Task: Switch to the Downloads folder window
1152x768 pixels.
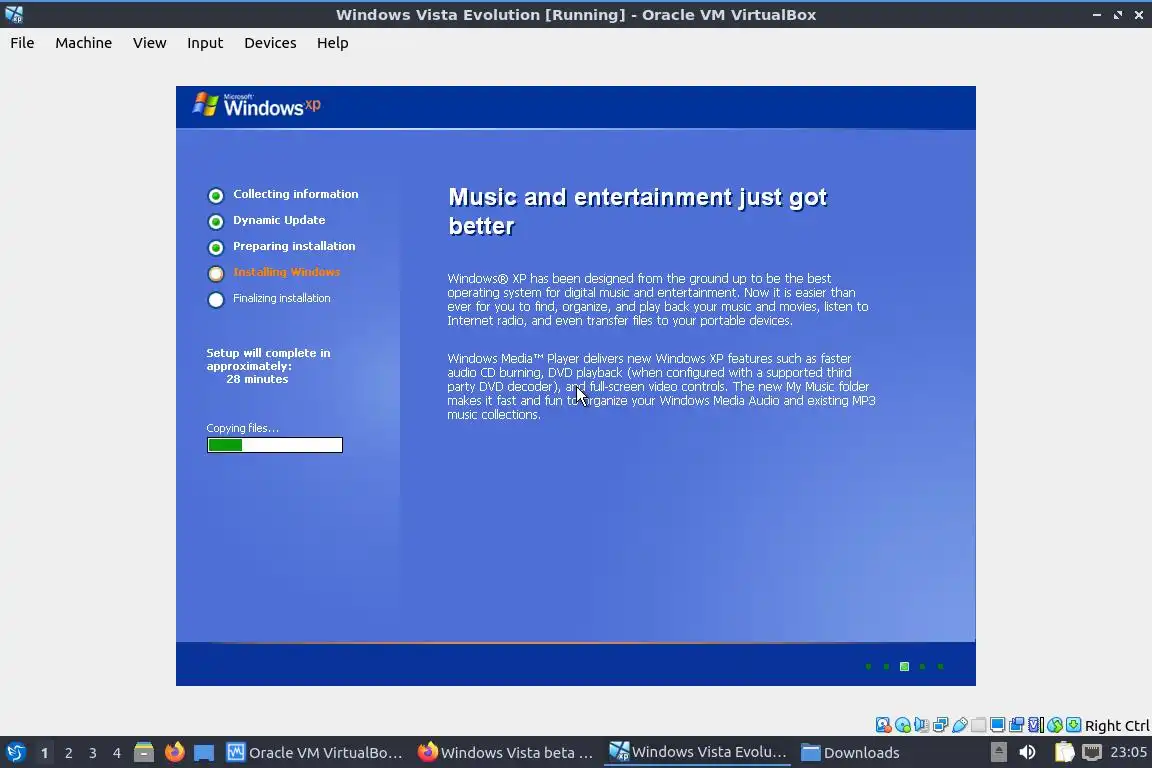Action: pyautogui.click(x=850, y=752)
